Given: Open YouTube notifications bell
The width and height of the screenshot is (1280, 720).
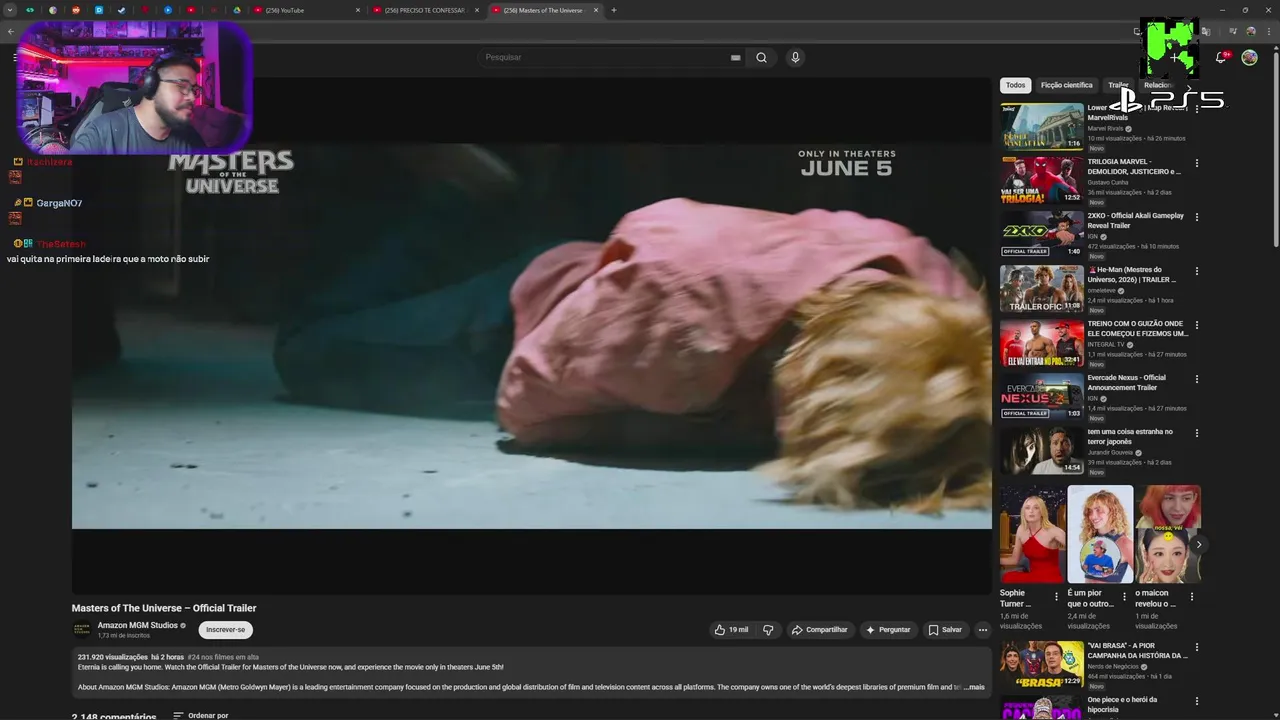Looking at the screenshot, I should coord(1221,57).
